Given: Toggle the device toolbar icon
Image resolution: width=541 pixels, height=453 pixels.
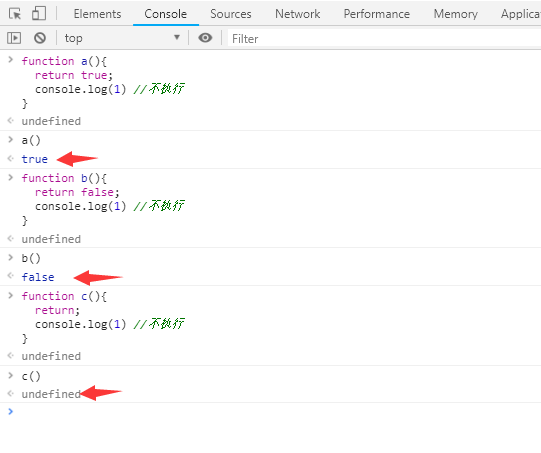Looking at the screenshot, I should (x=39, y=14).
